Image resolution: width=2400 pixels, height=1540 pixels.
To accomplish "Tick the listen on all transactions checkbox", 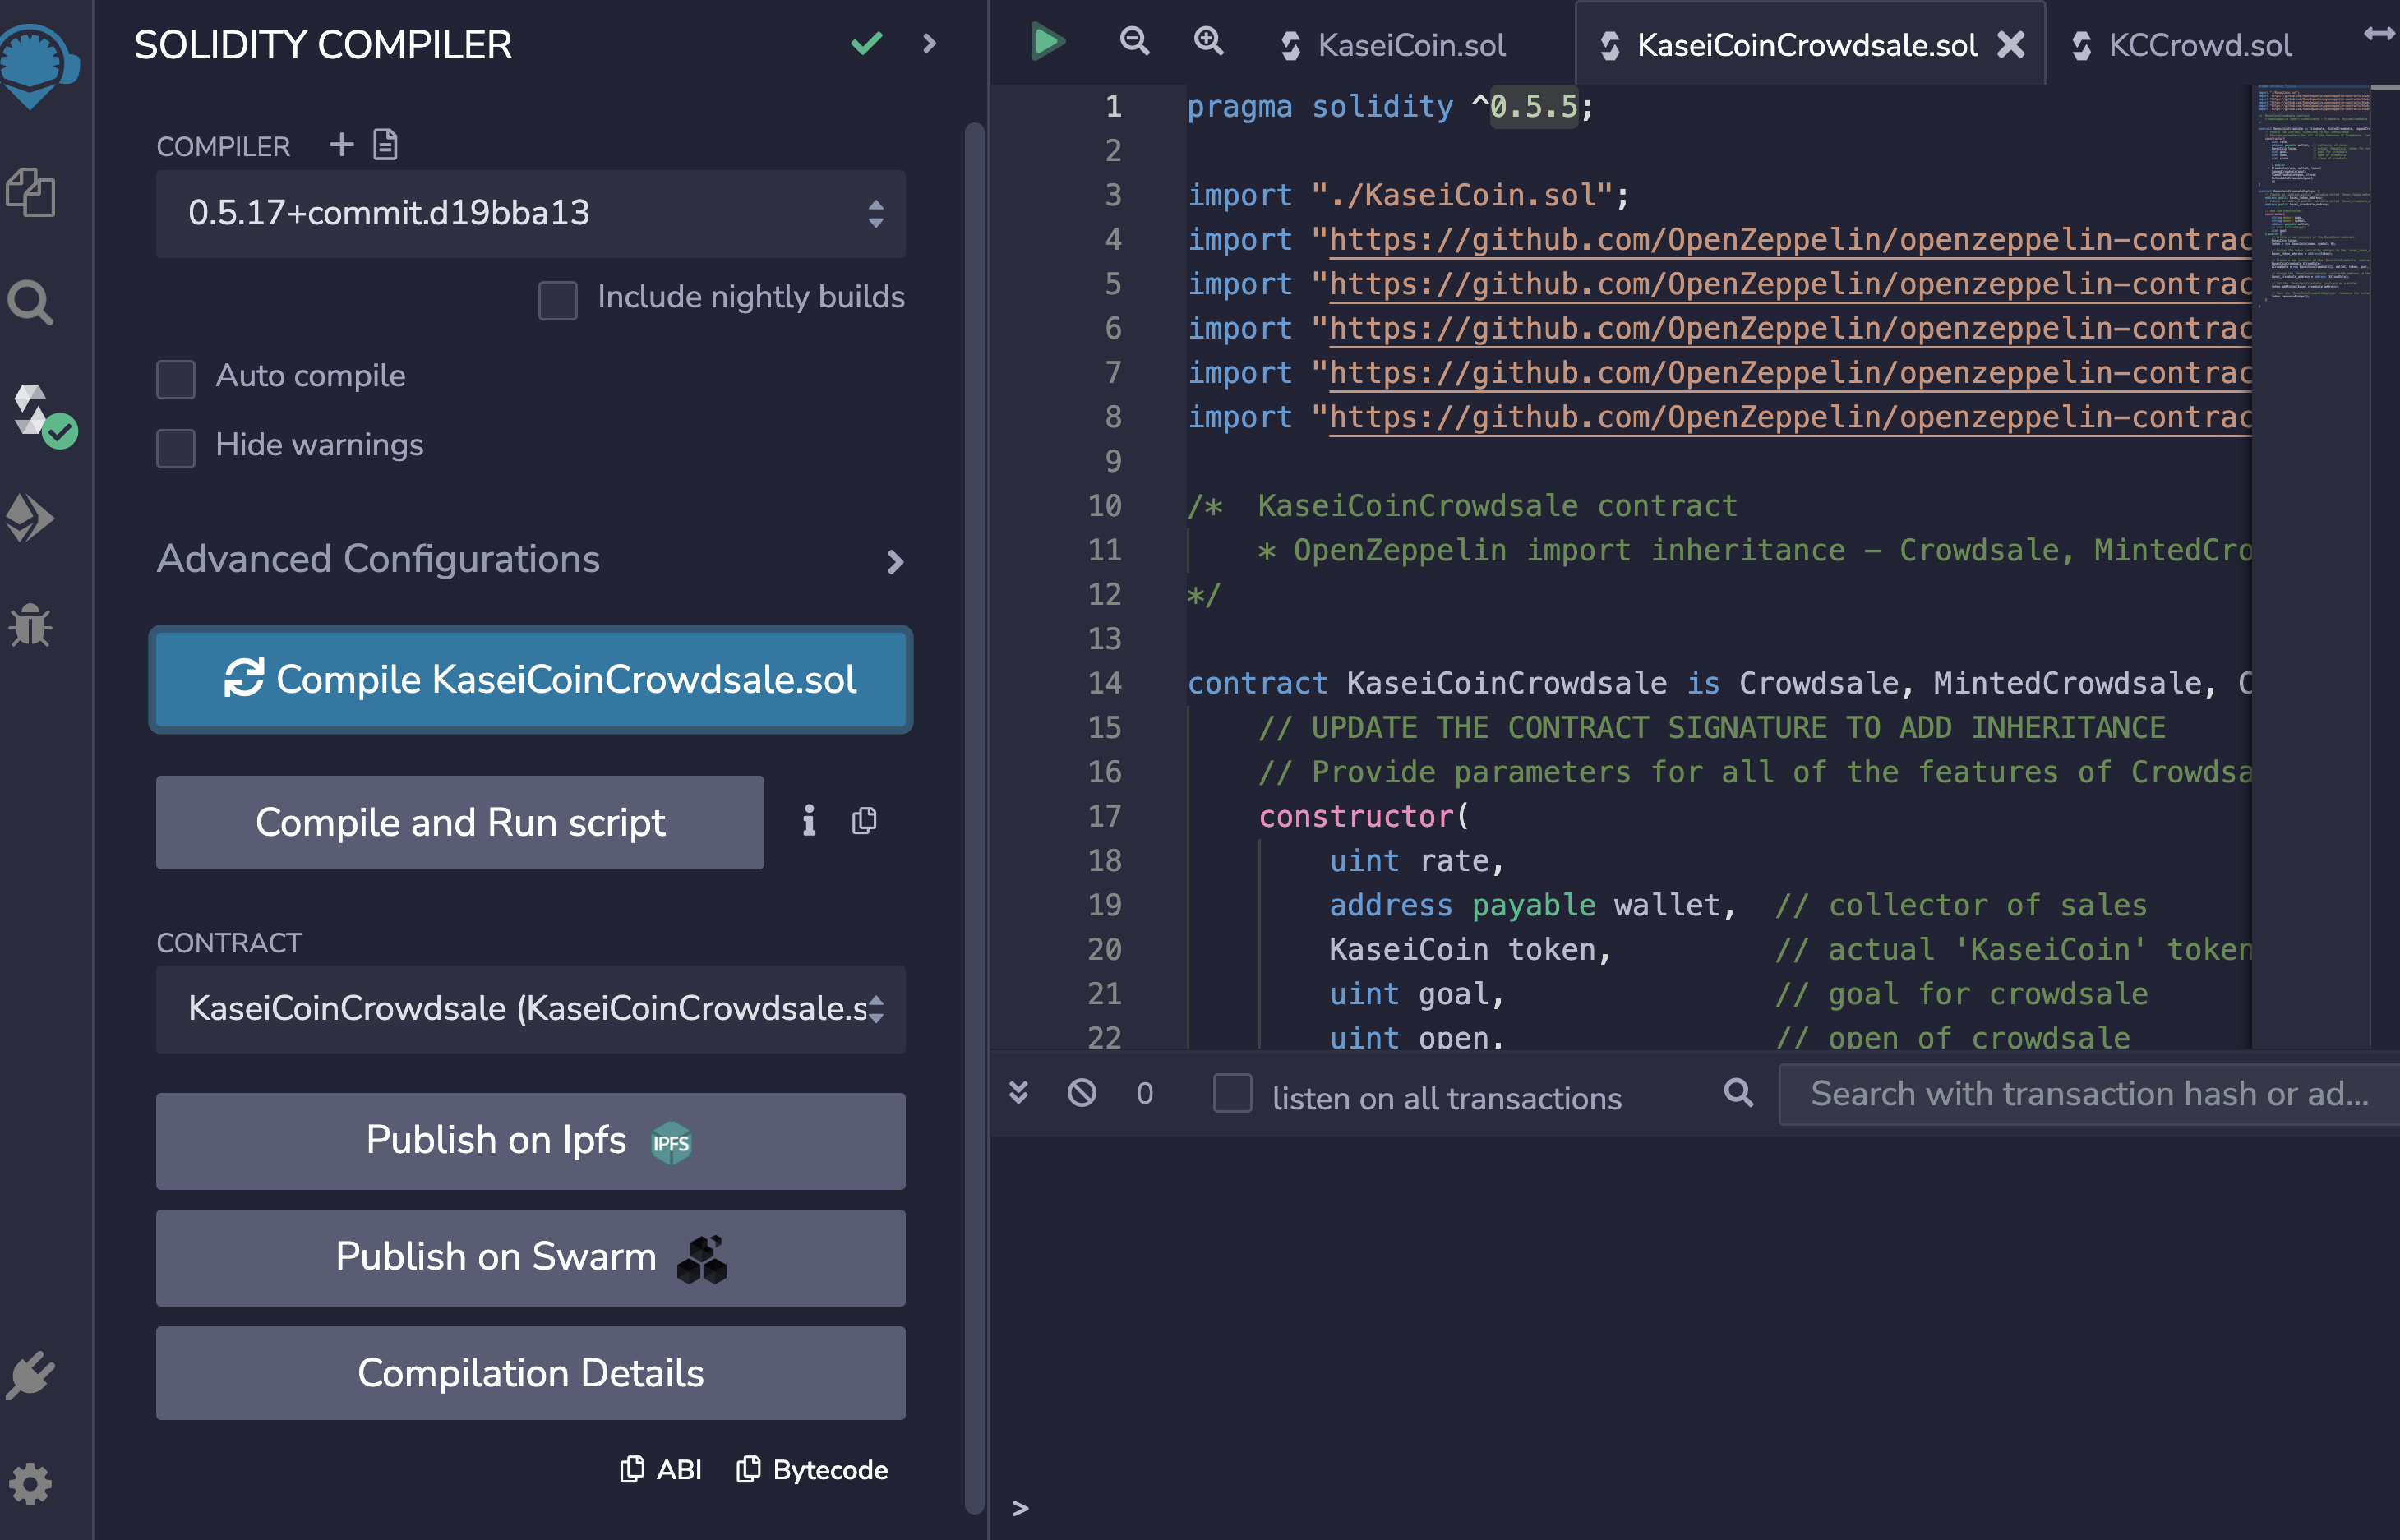I will tap(1232, 1093).
